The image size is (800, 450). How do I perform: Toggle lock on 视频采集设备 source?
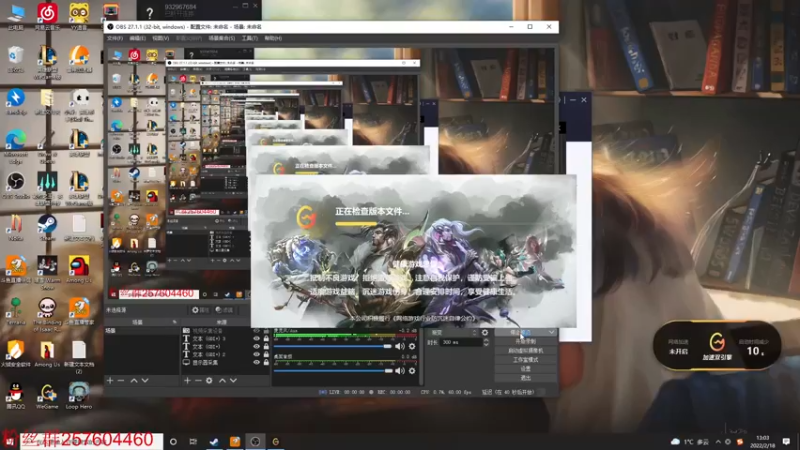click(266, 331)
